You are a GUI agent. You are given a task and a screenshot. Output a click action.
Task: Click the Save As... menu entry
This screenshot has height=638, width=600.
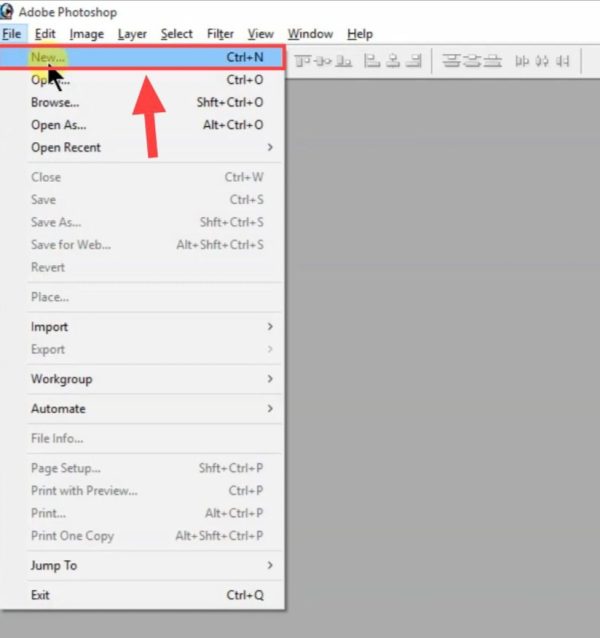point(141,222)
